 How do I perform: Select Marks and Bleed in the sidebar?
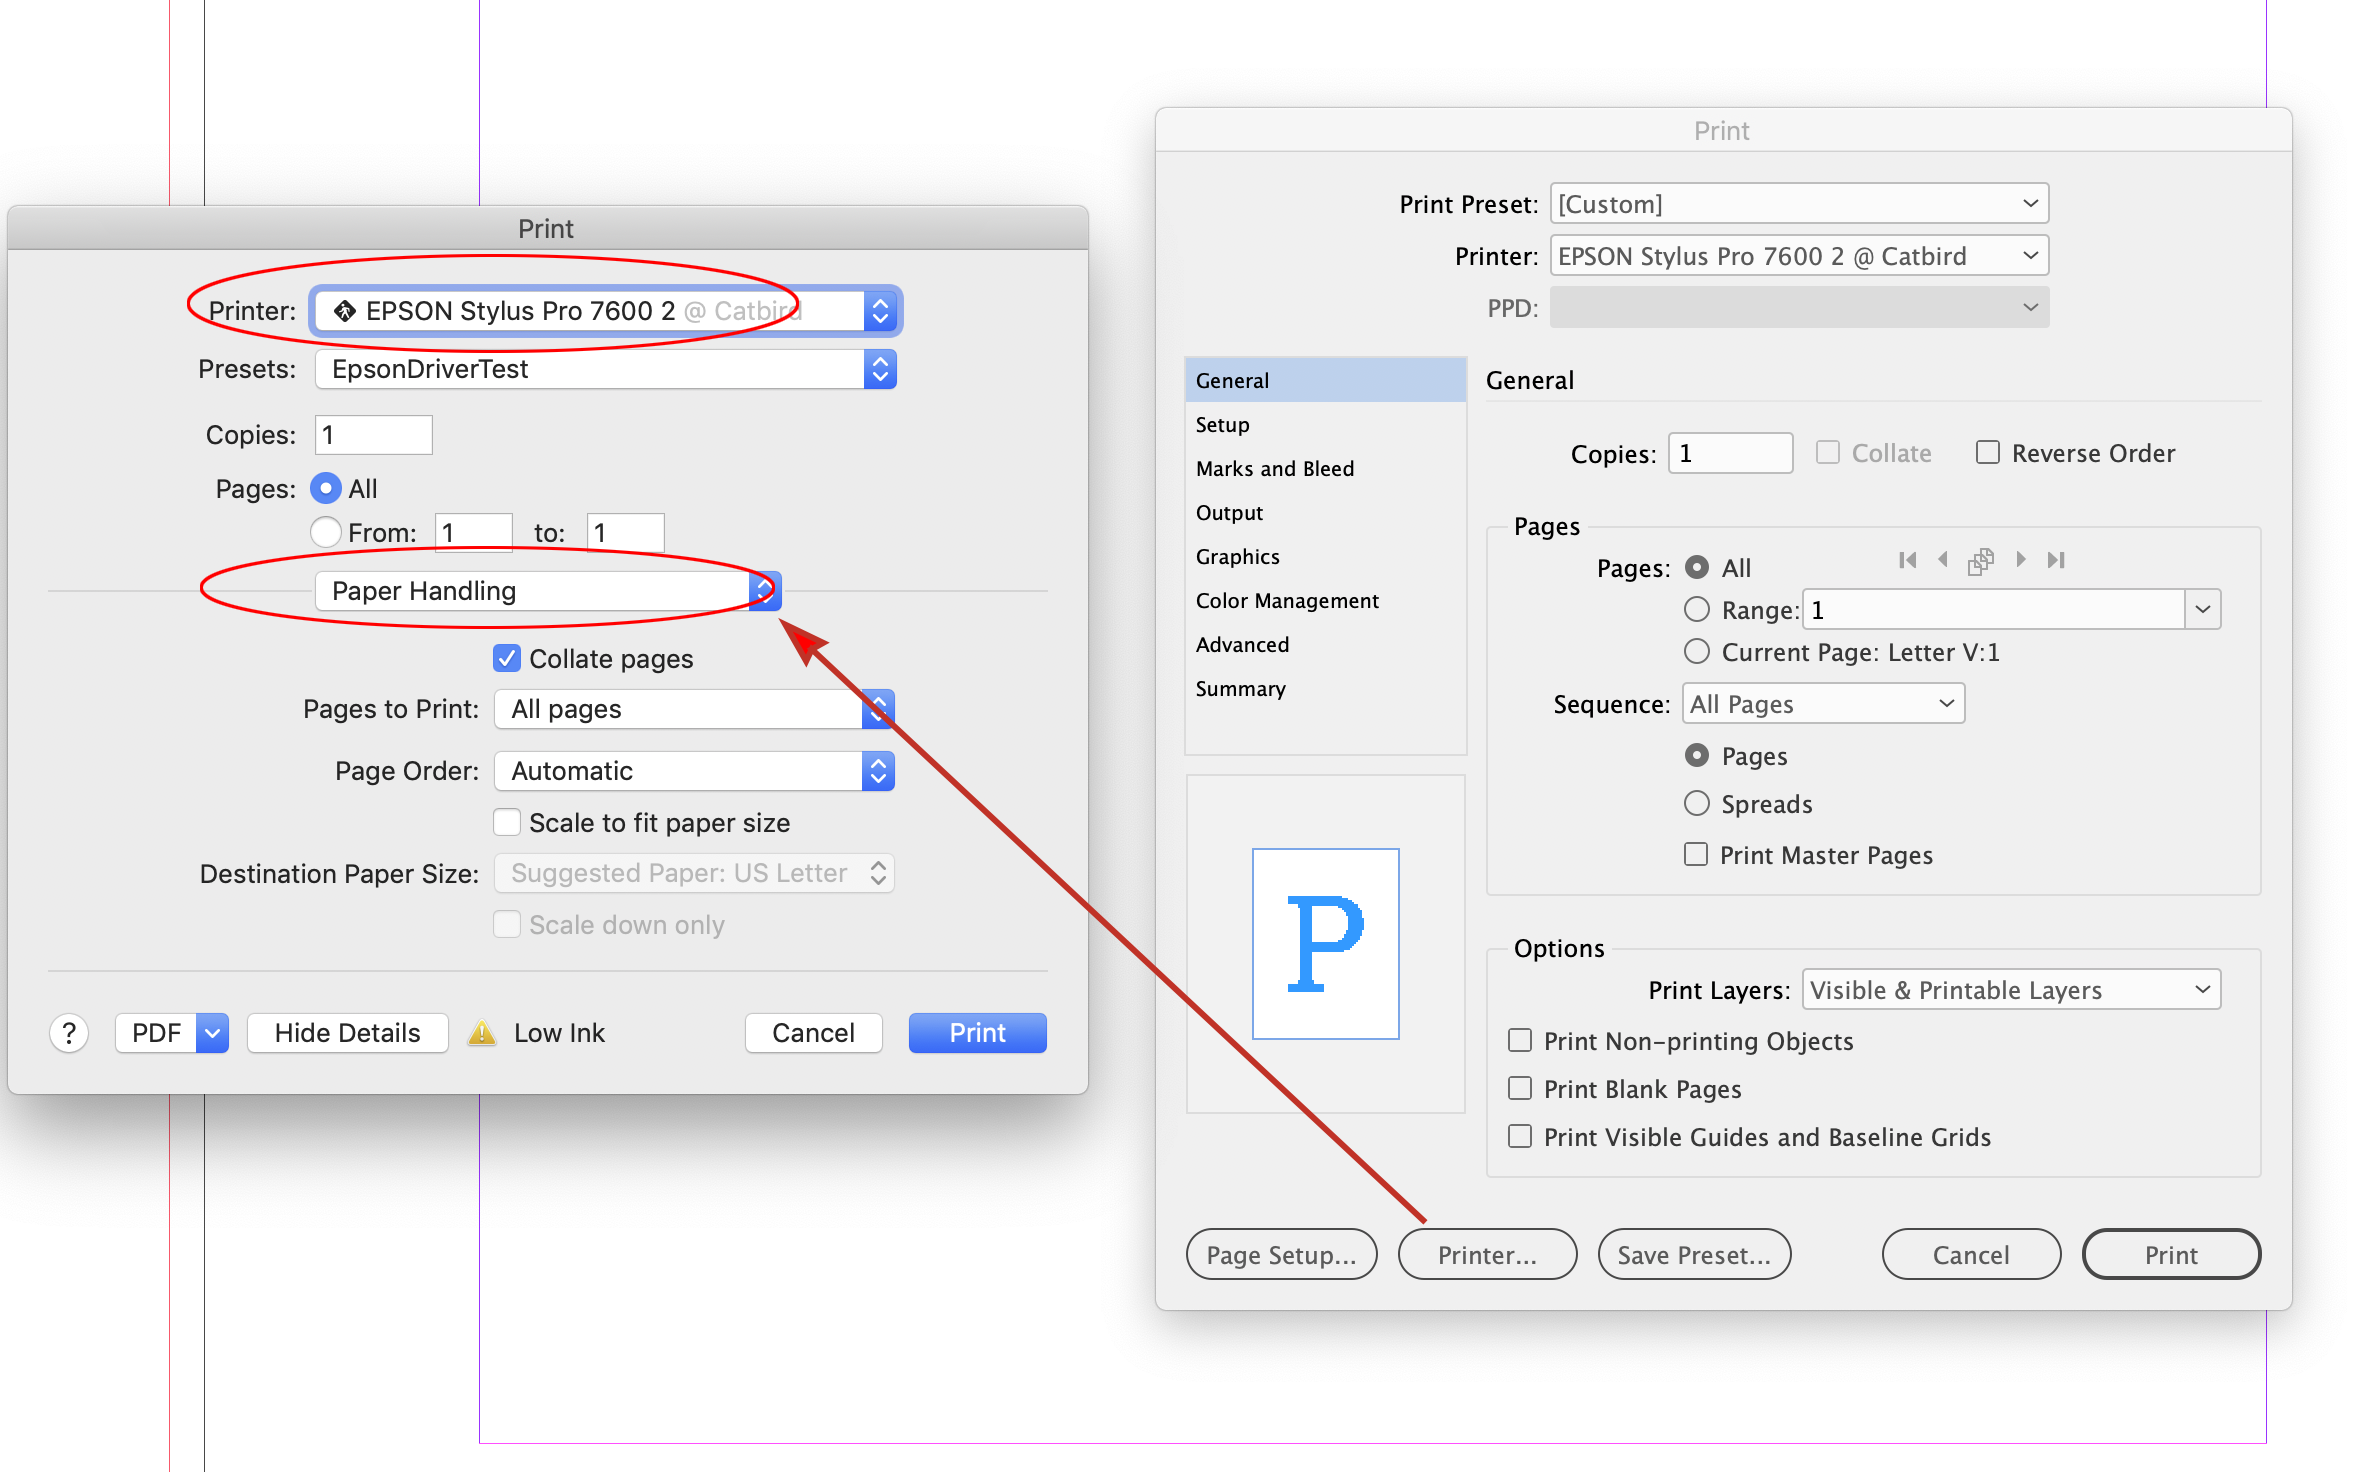pyautogui.click(x=1274, y=468)
